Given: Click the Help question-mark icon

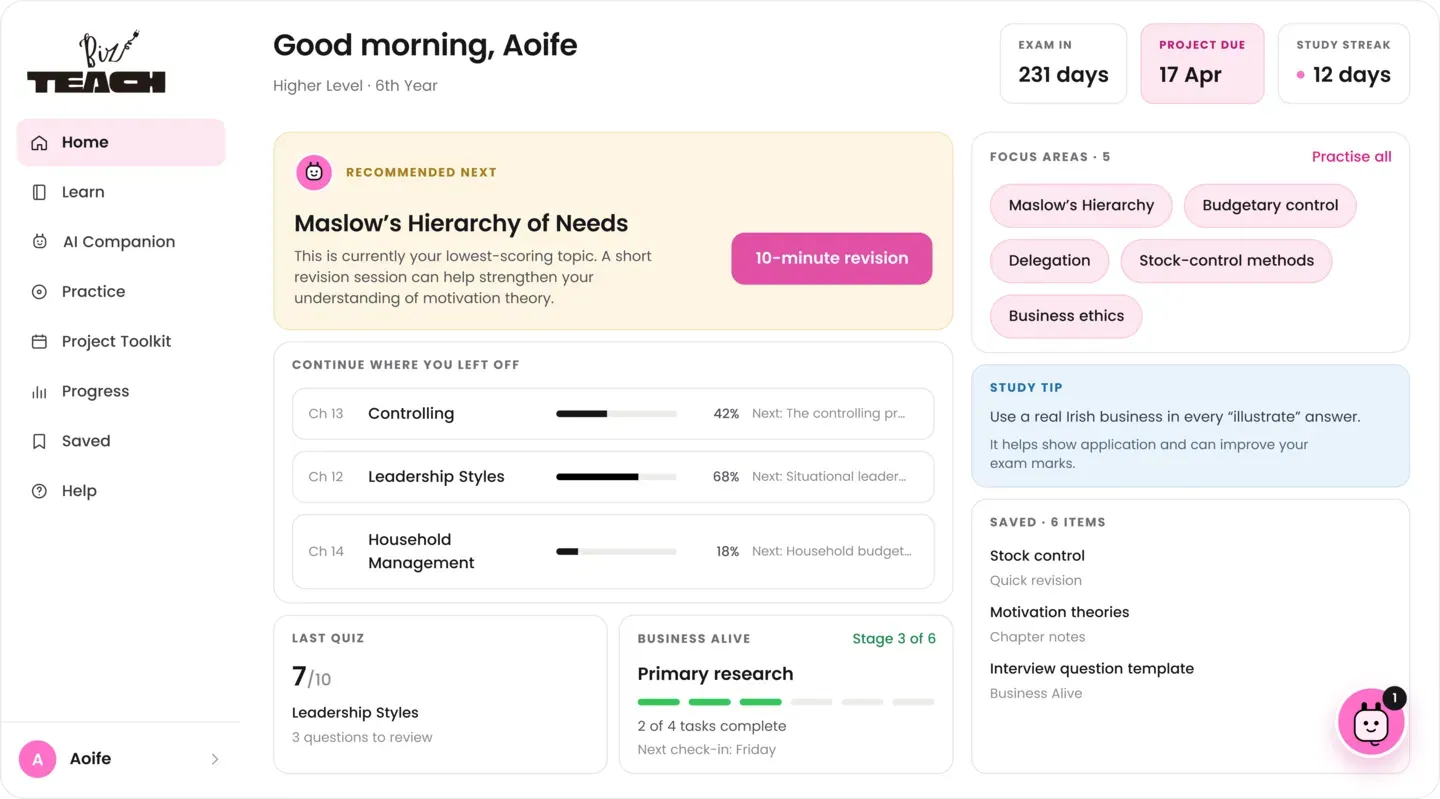Looking at the screenshot, I should pyautogui.click(x=39, y=491).
